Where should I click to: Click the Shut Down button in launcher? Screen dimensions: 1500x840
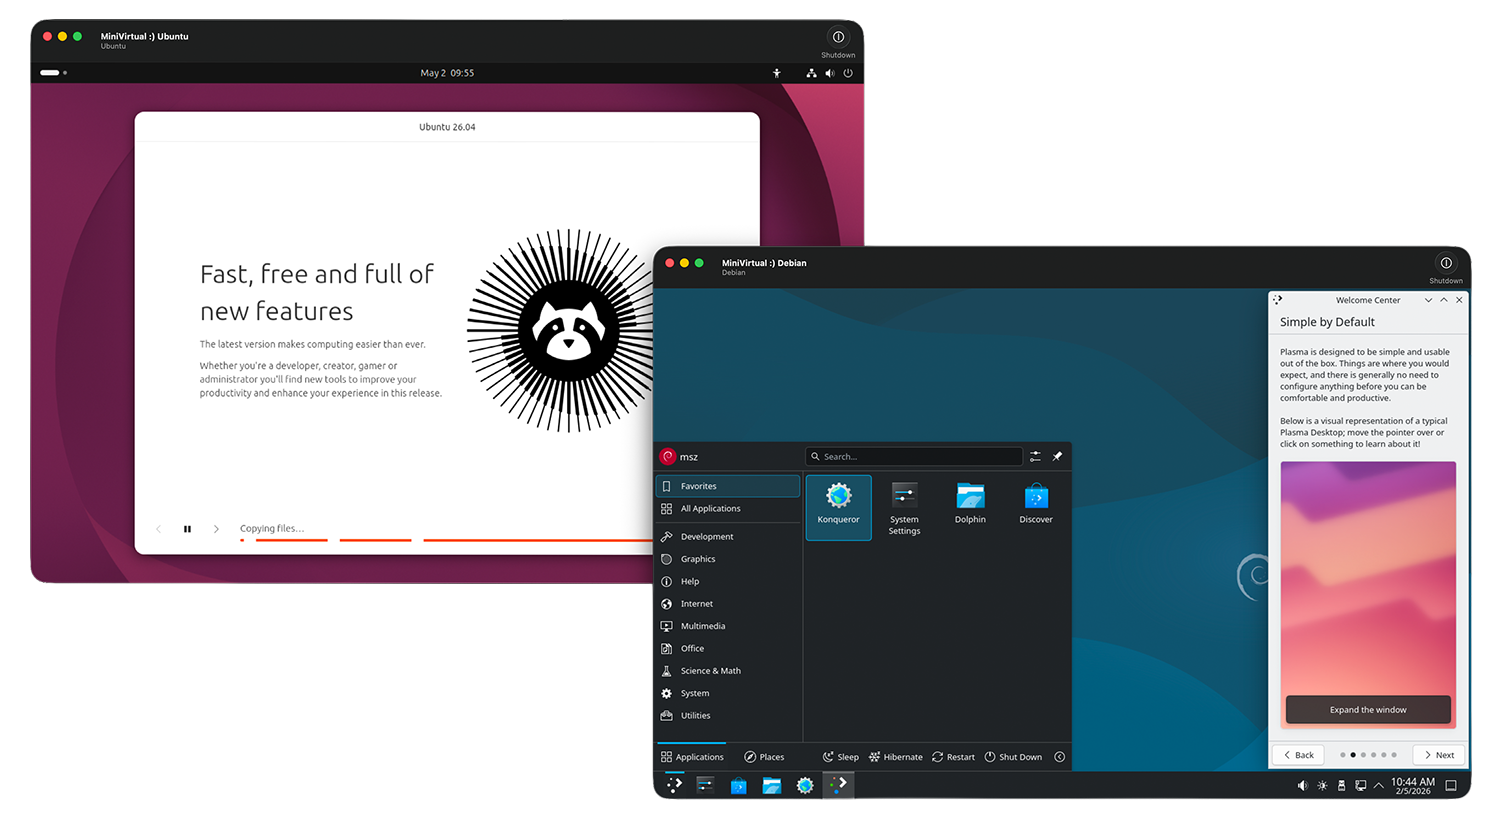1013,757
